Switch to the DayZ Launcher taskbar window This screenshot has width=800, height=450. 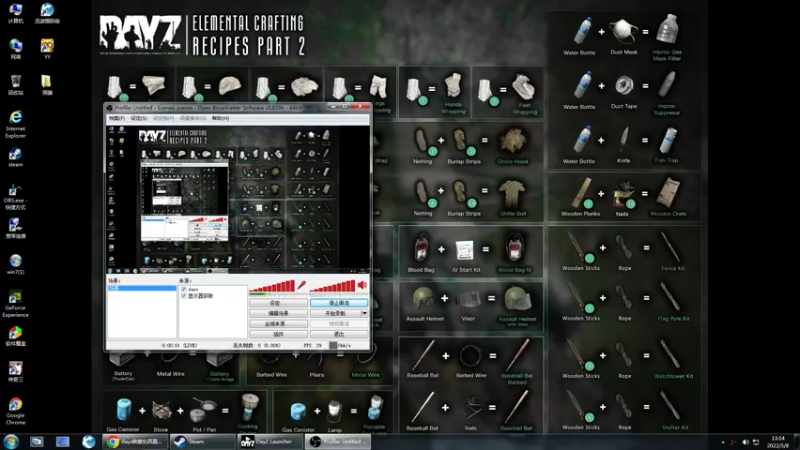[x=270, y=441]
